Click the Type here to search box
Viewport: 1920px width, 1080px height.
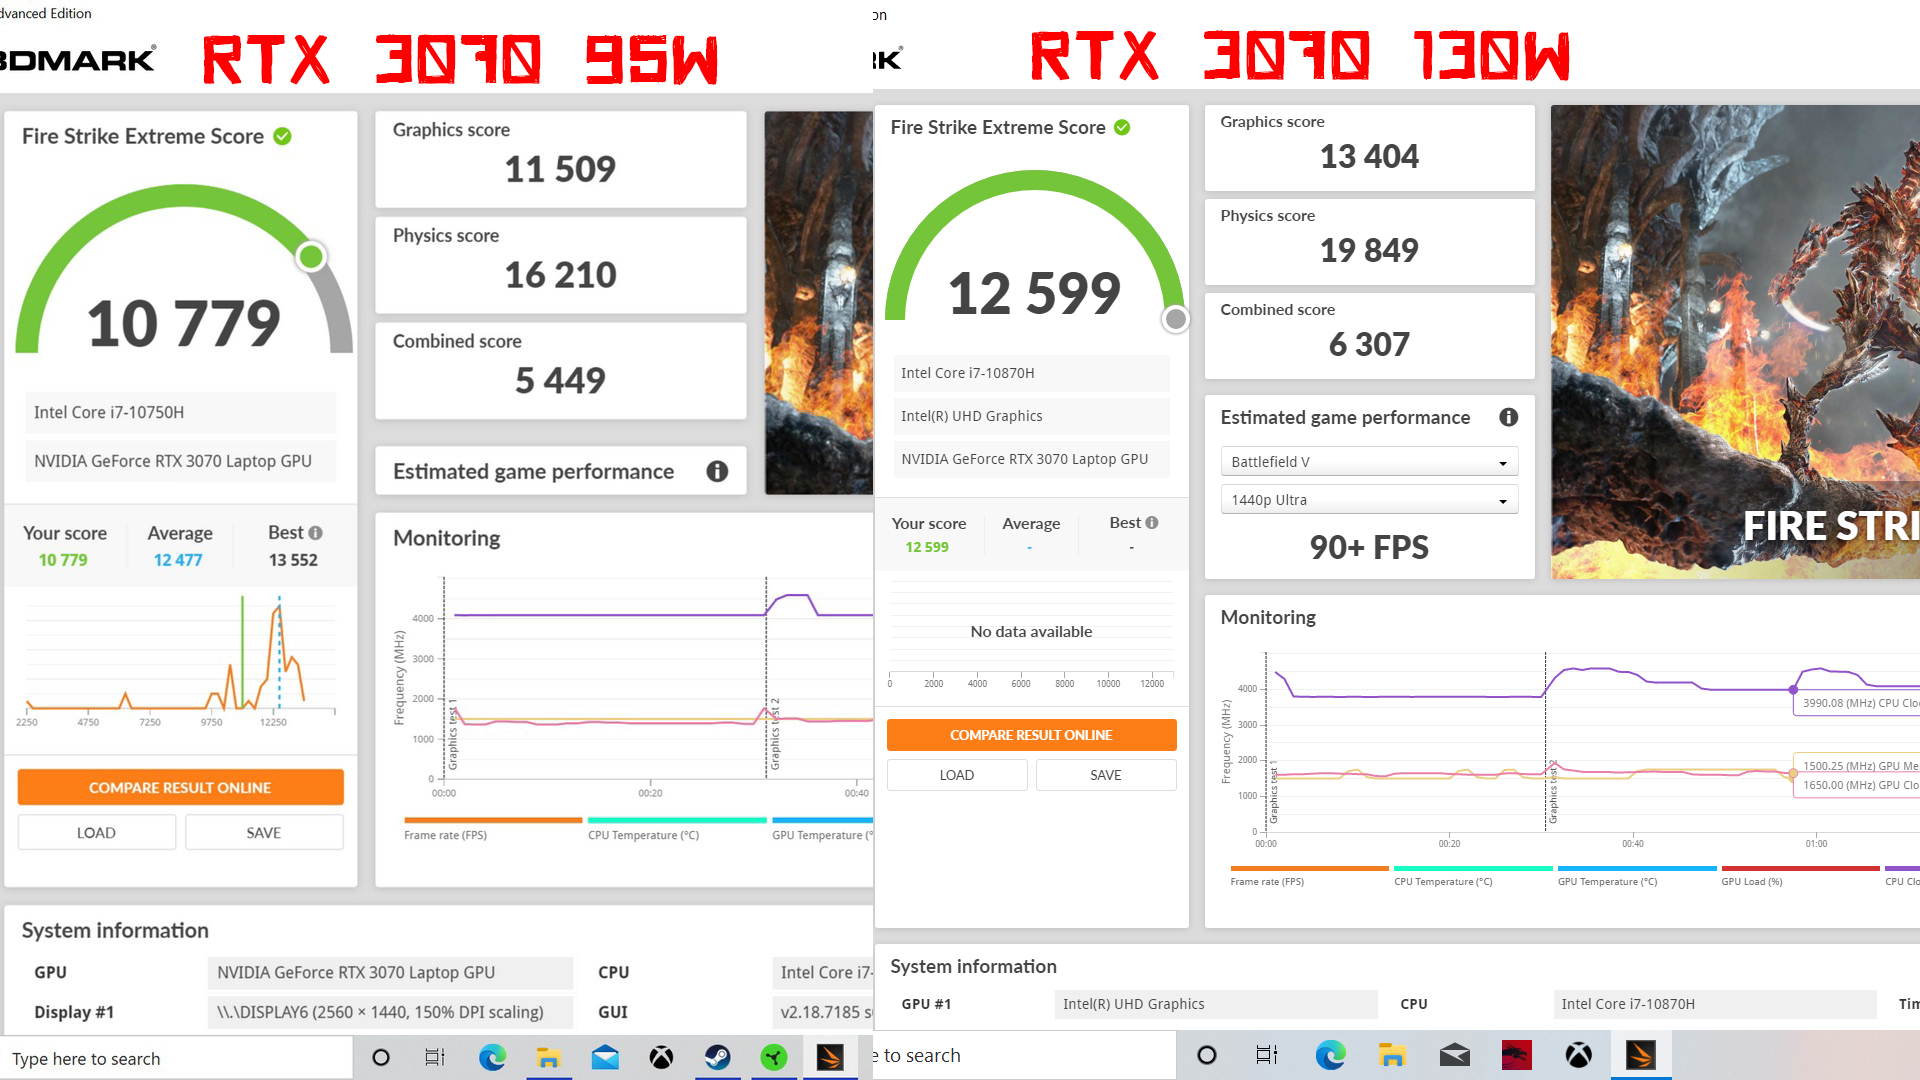176,1058
